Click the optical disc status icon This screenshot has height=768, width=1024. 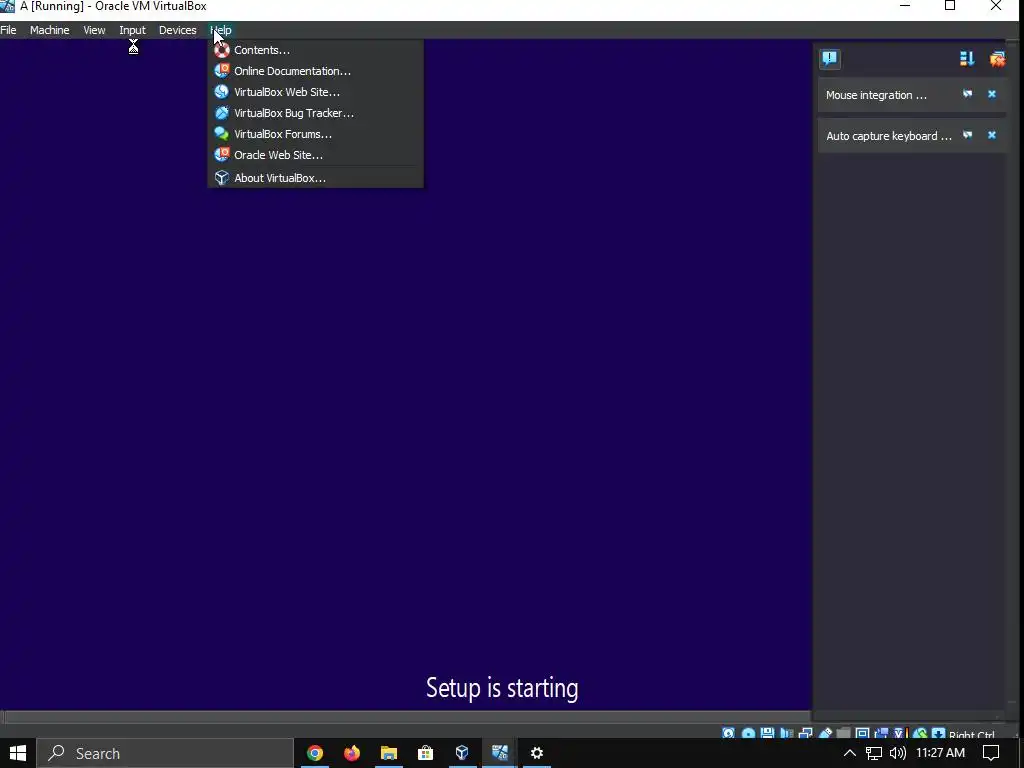(x=748, y=733)
